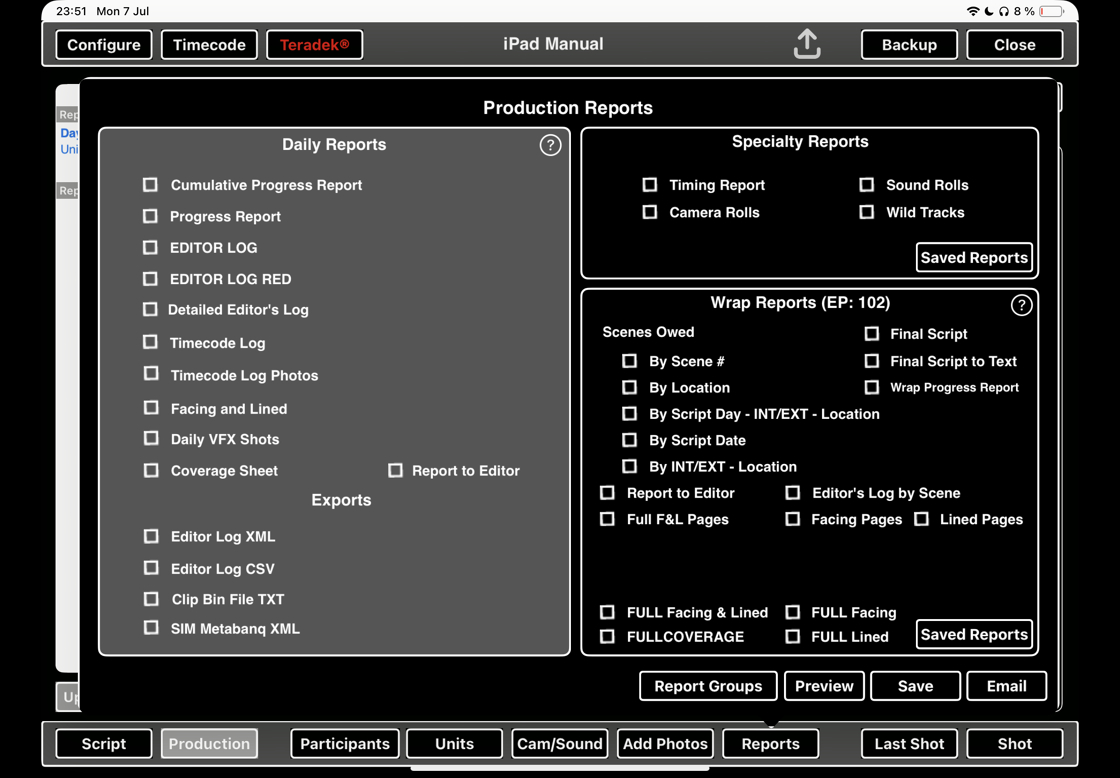
Task: Click the Backup button
Action: point(909,44)
